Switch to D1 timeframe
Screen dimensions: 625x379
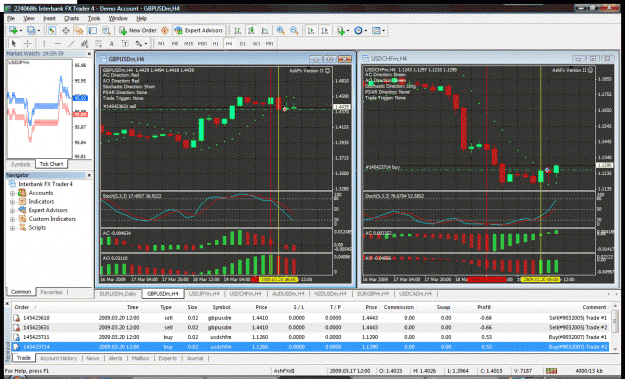coord(242,44)
